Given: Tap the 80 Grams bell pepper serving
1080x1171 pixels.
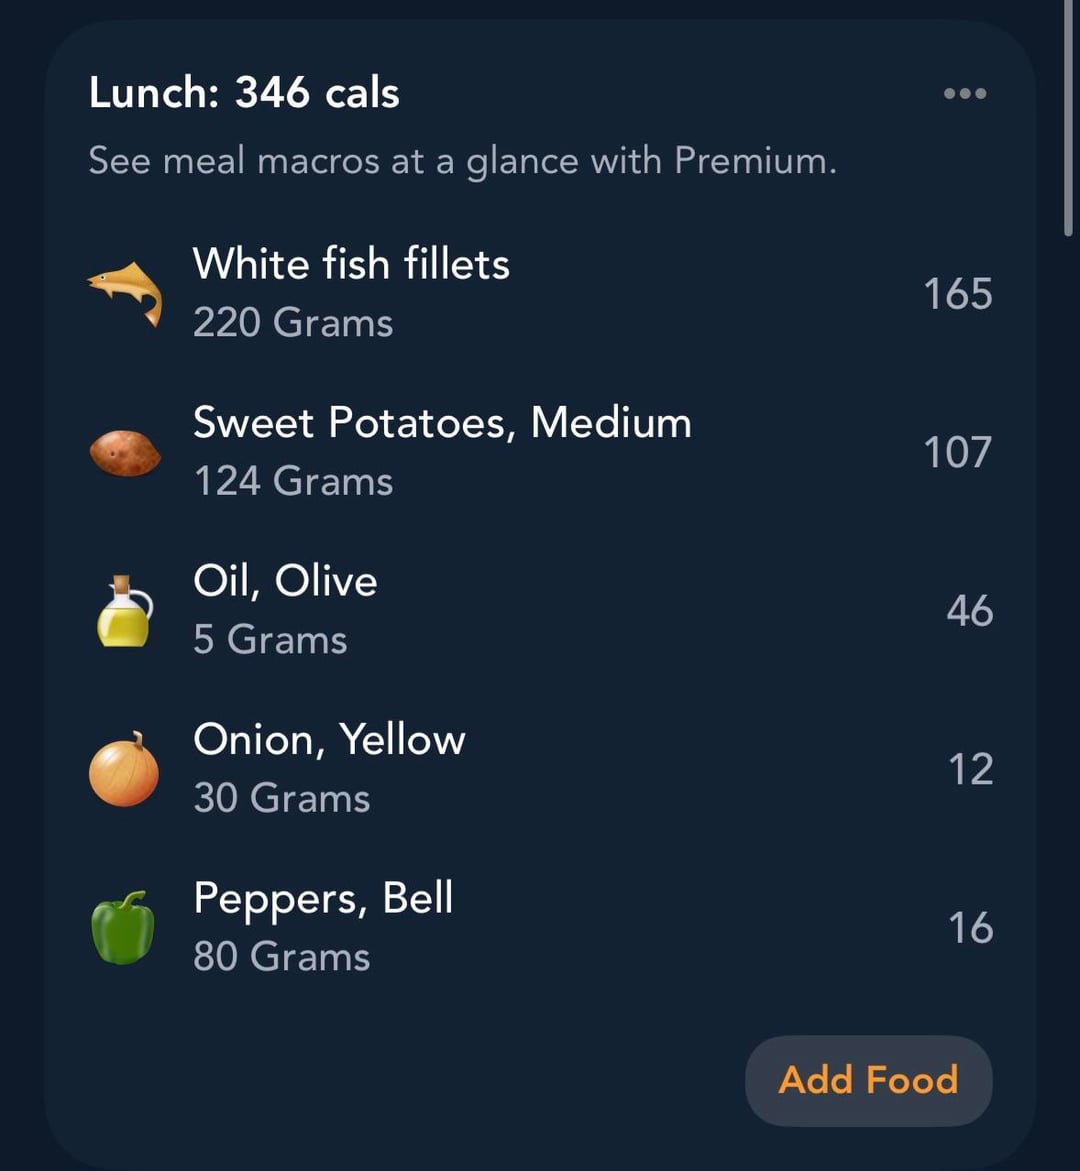Looking at the screenshot, I should 282,957.
